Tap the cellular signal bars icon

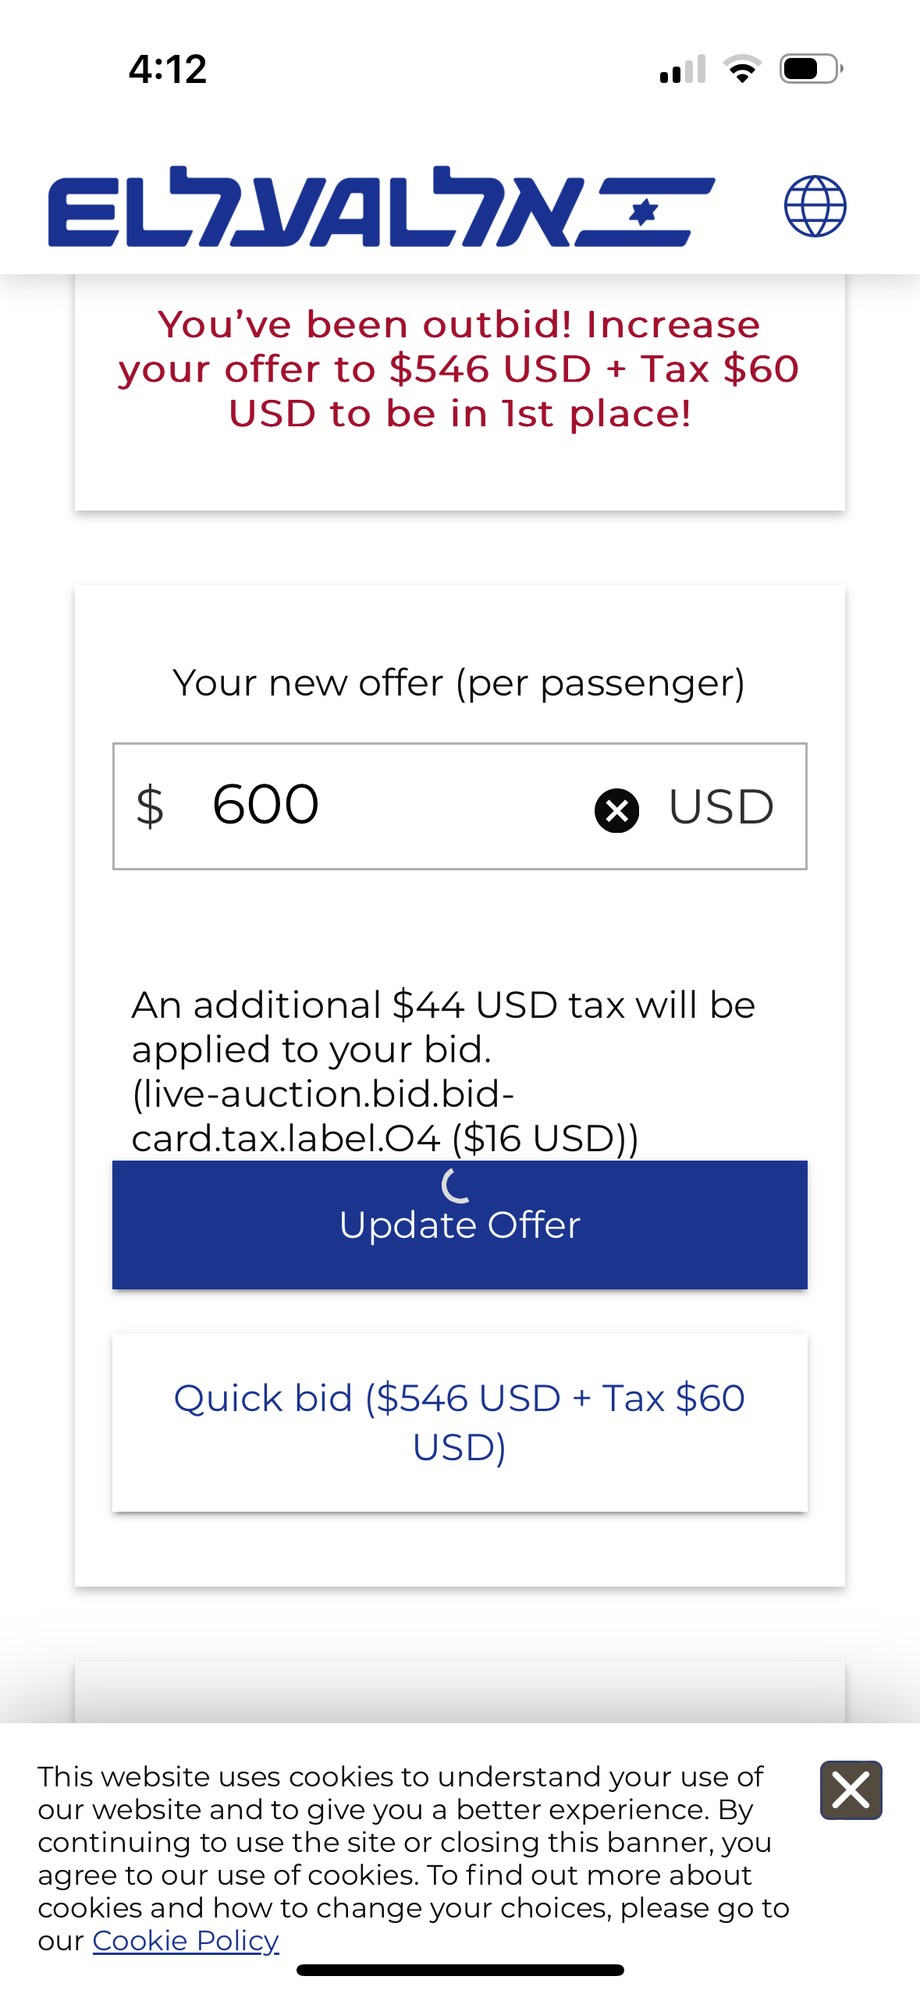tap(683, 70)
